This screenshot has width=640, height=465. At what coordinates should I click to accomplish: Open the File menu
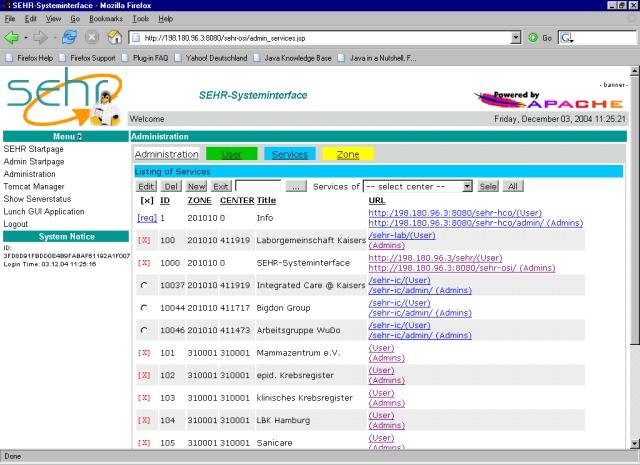click(x=10, y=19)
